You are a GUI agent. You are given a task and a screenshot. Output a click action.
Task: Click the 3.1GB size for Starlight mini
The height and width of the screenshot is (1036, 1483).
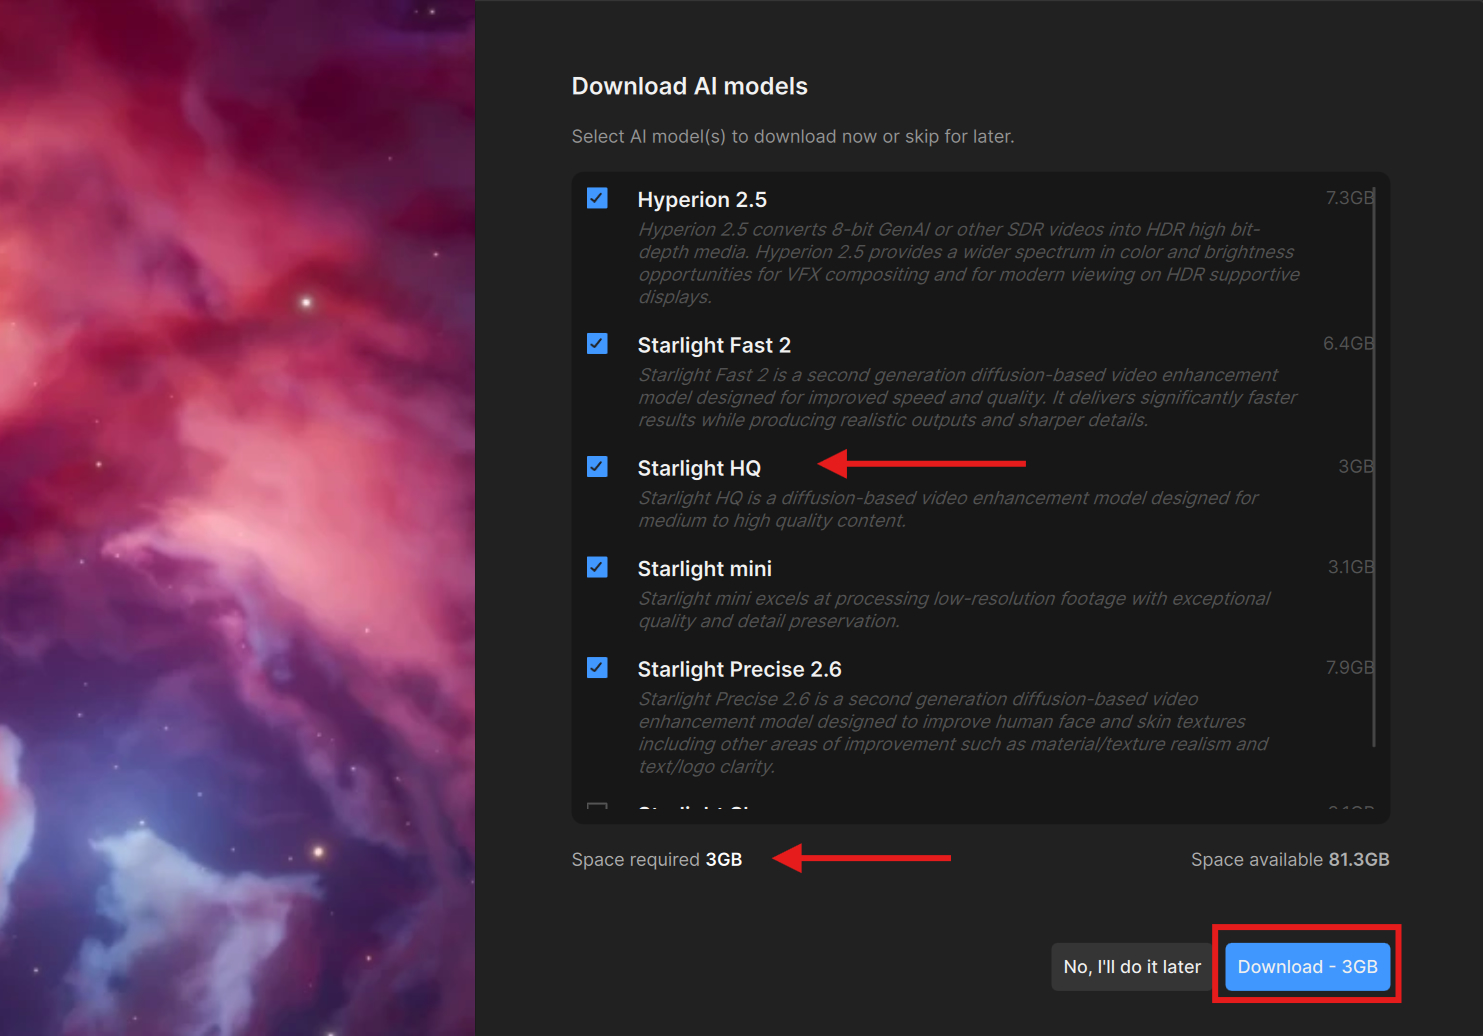click(1350, 567)
